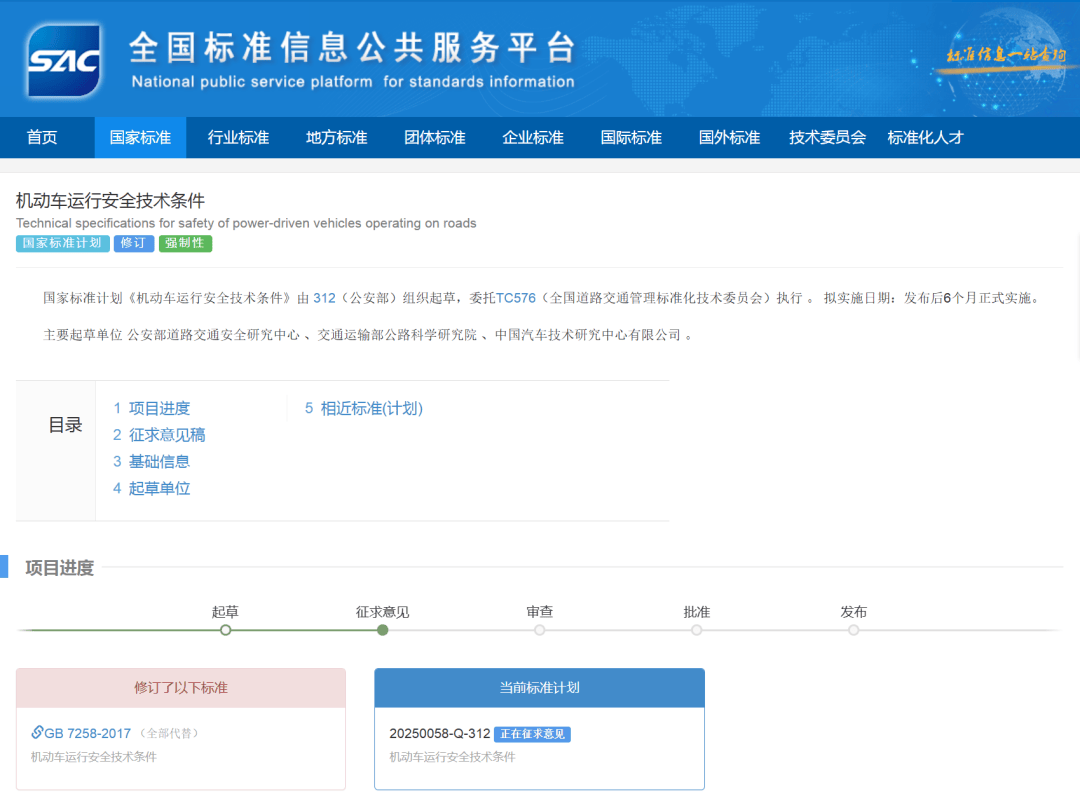Viewport: 1080px width, 808px height.
Task: Click the 国家标准计划 tag
Action: (63, 243)
